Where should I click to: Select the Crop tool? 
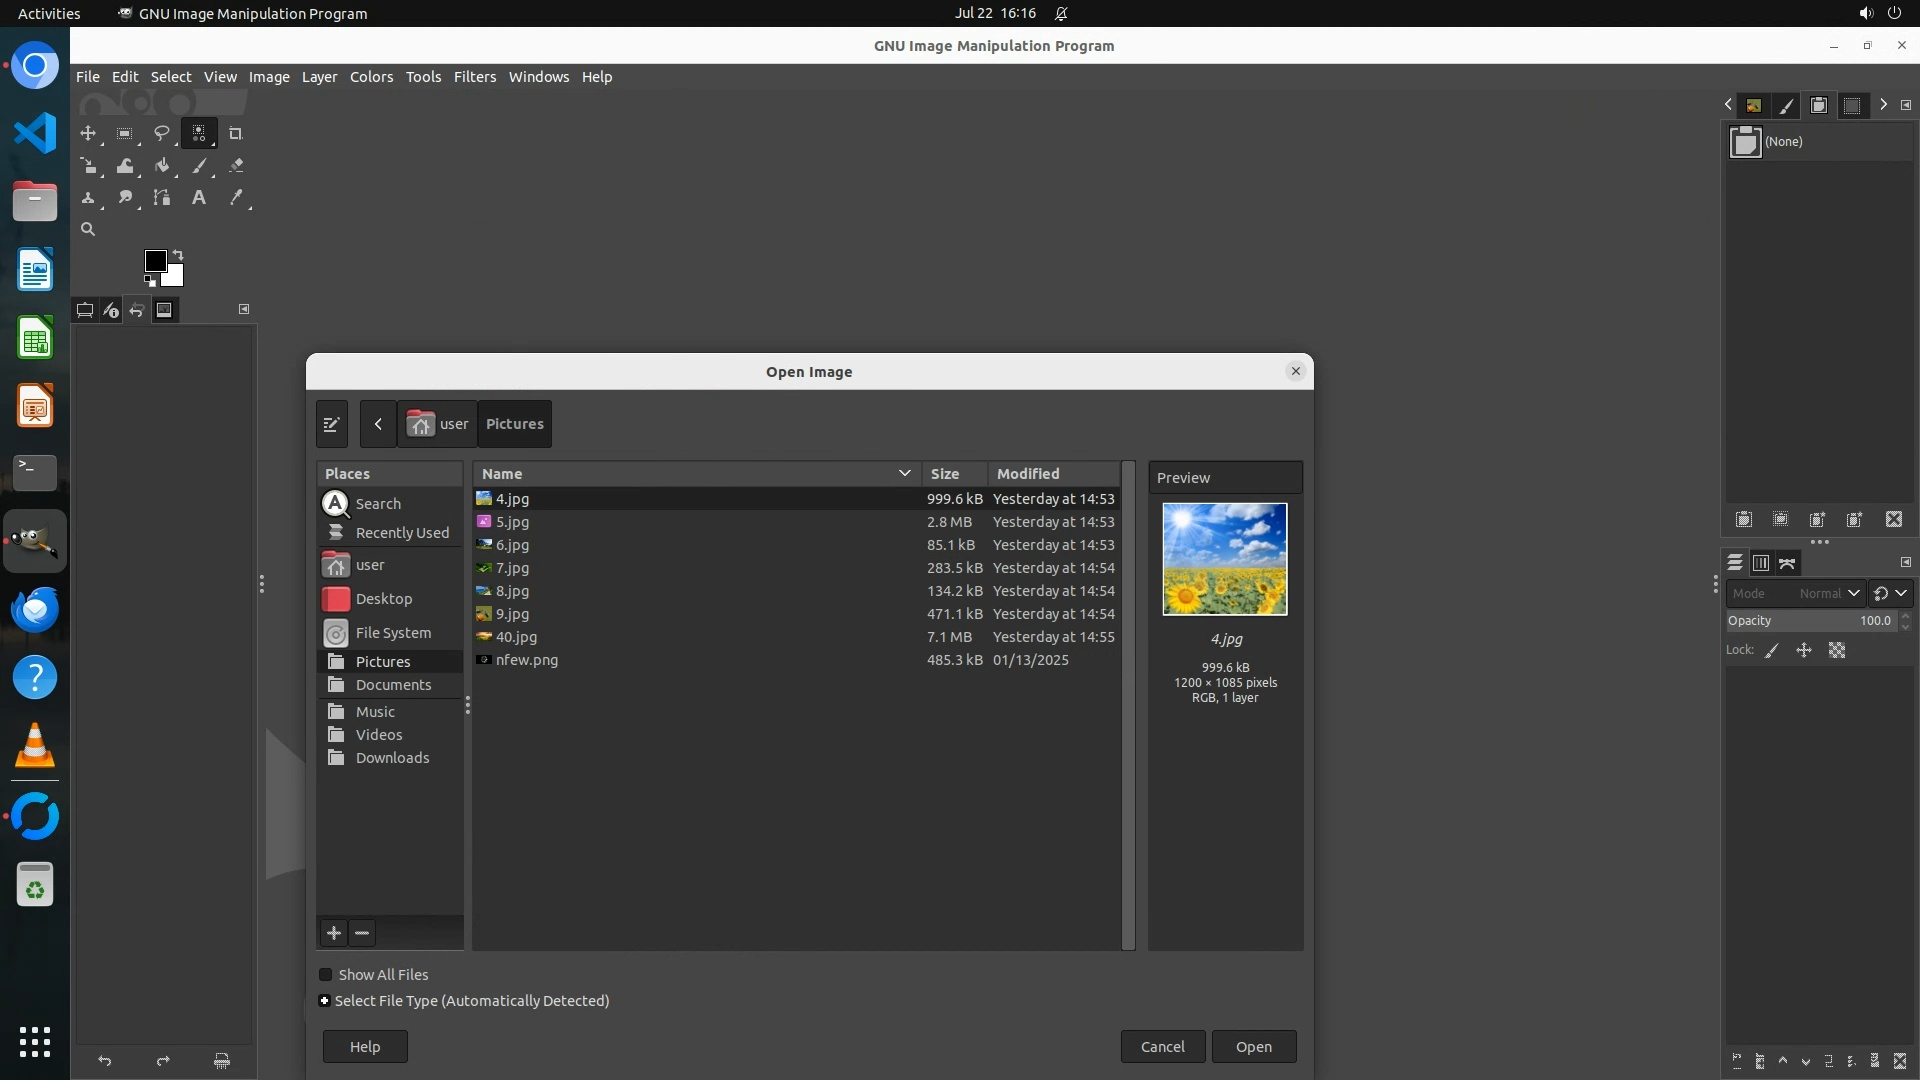[x=236, y=133]
